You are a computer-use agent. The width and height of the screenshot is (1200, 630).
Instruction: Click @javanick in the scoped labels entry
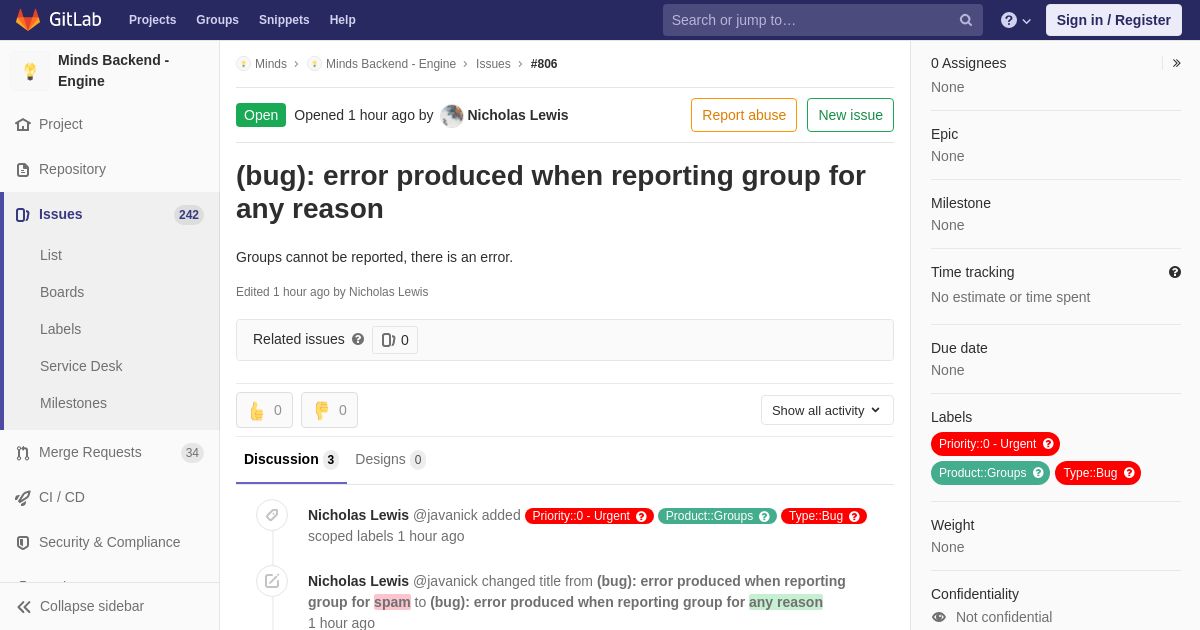[x=445, y=515]
